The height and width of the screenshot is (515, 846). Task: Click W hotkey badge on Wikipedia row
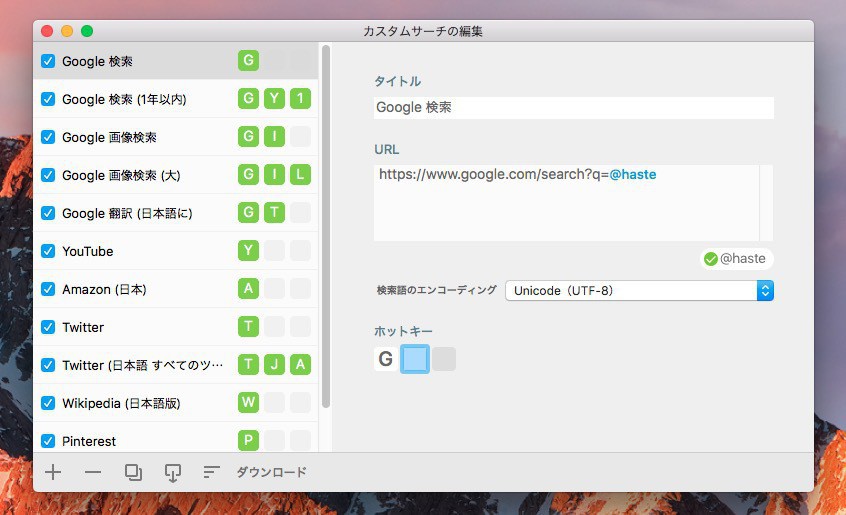tap(248, 402)
